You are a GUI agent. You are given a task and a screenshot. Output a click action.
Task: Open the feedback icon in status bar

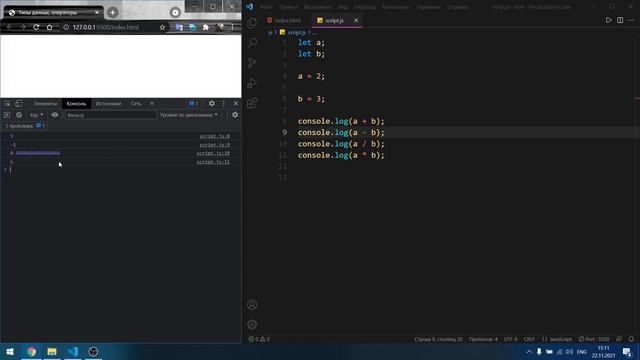coord(619,339)
